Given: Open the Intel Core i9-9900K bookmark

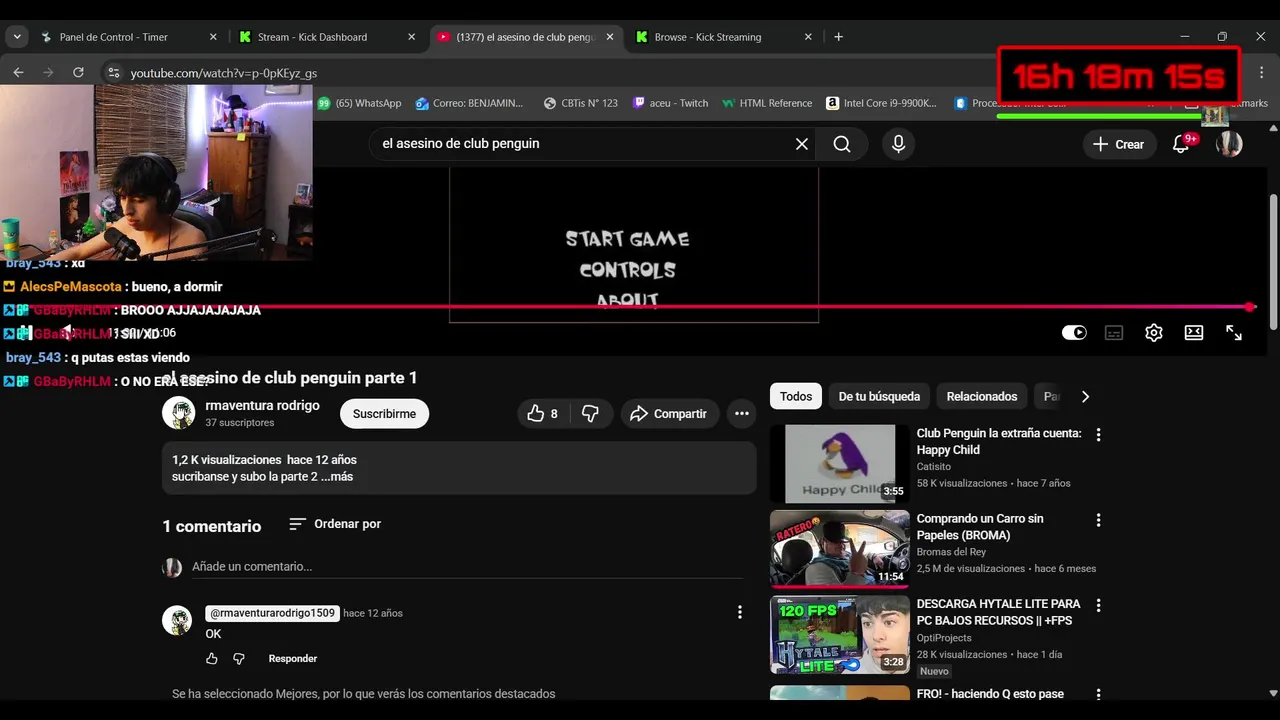Looking at the screenshot, I should pos(882,103).
